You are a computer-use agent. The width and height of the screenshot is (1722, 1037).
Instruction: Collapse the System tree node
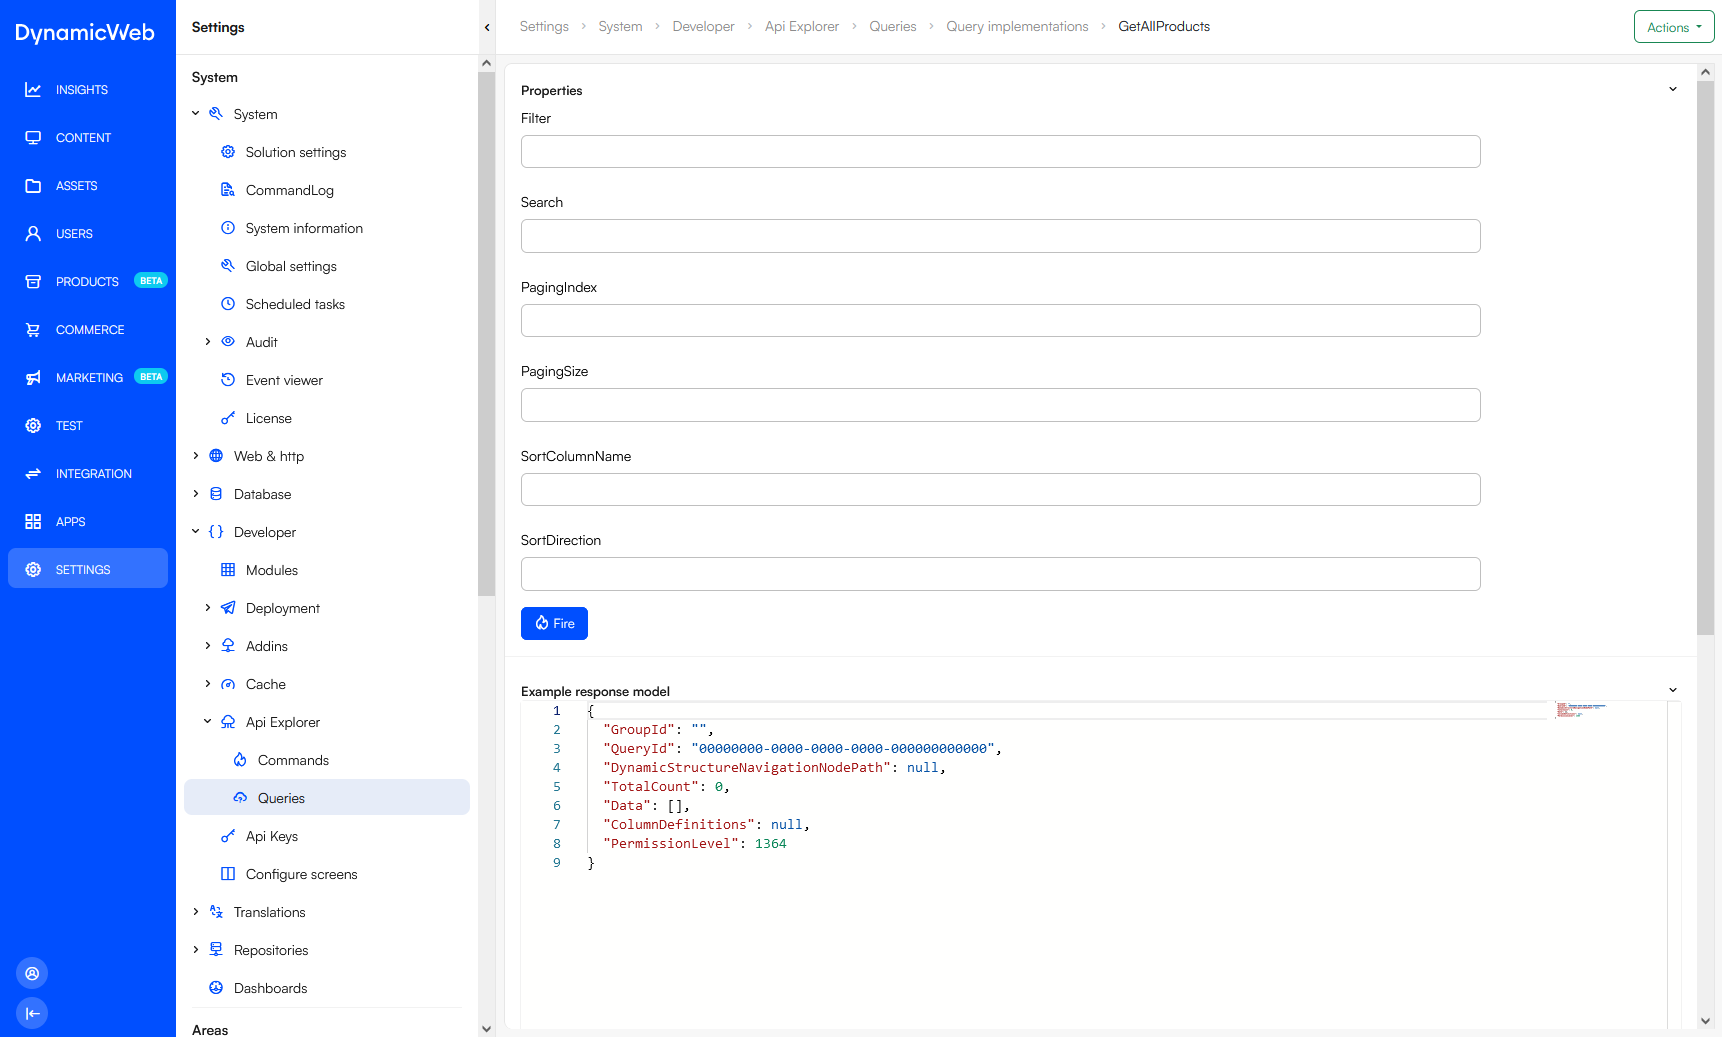tap(196, 114)
